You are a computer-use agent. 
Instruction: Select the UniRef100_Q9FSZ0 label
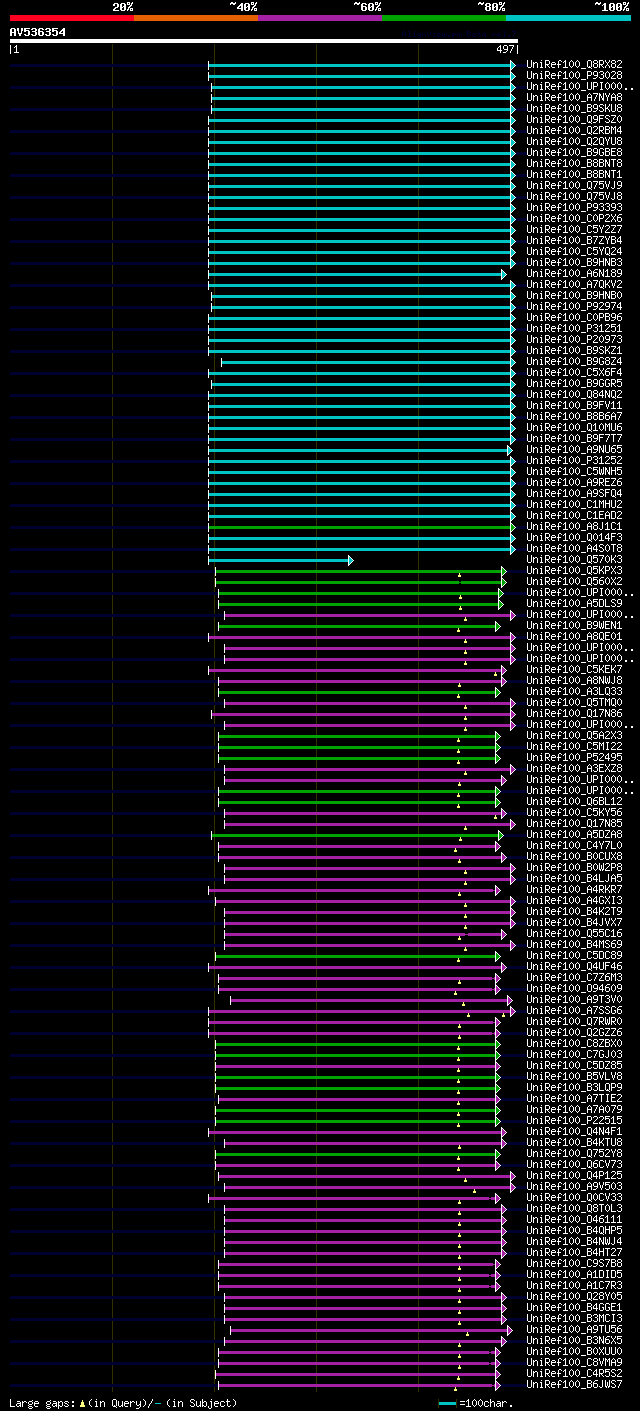click(x=574, y=120)
